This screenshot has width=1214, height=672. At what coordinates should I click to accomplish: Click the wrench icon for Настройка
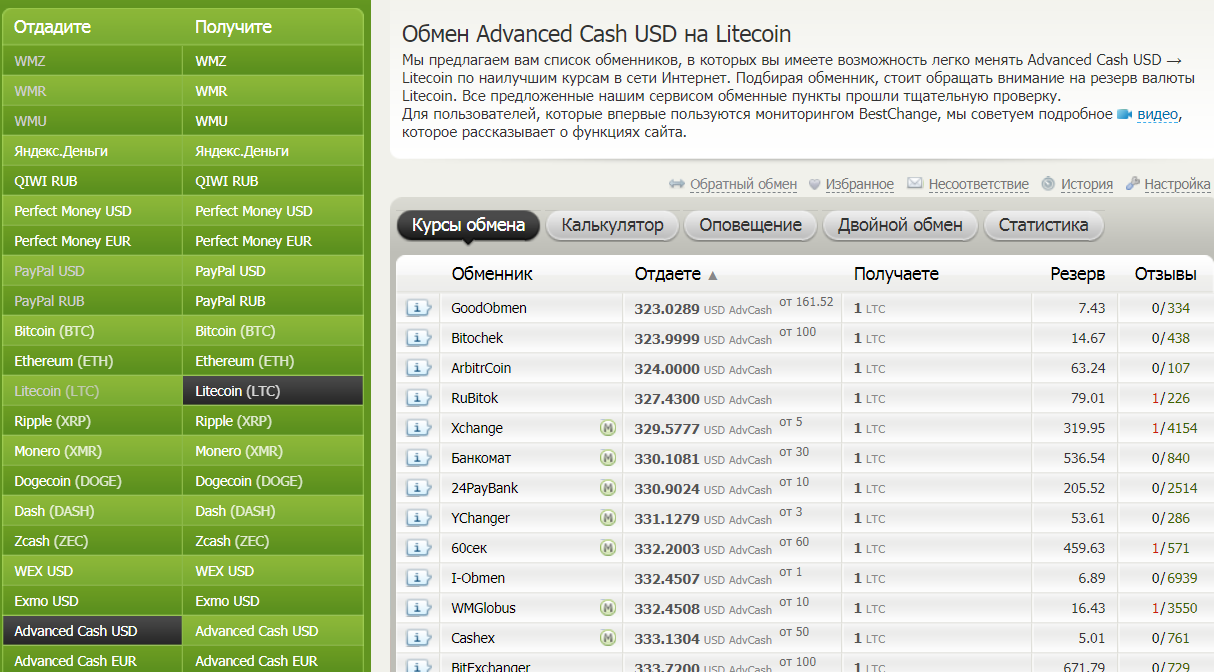[1133, 184]
